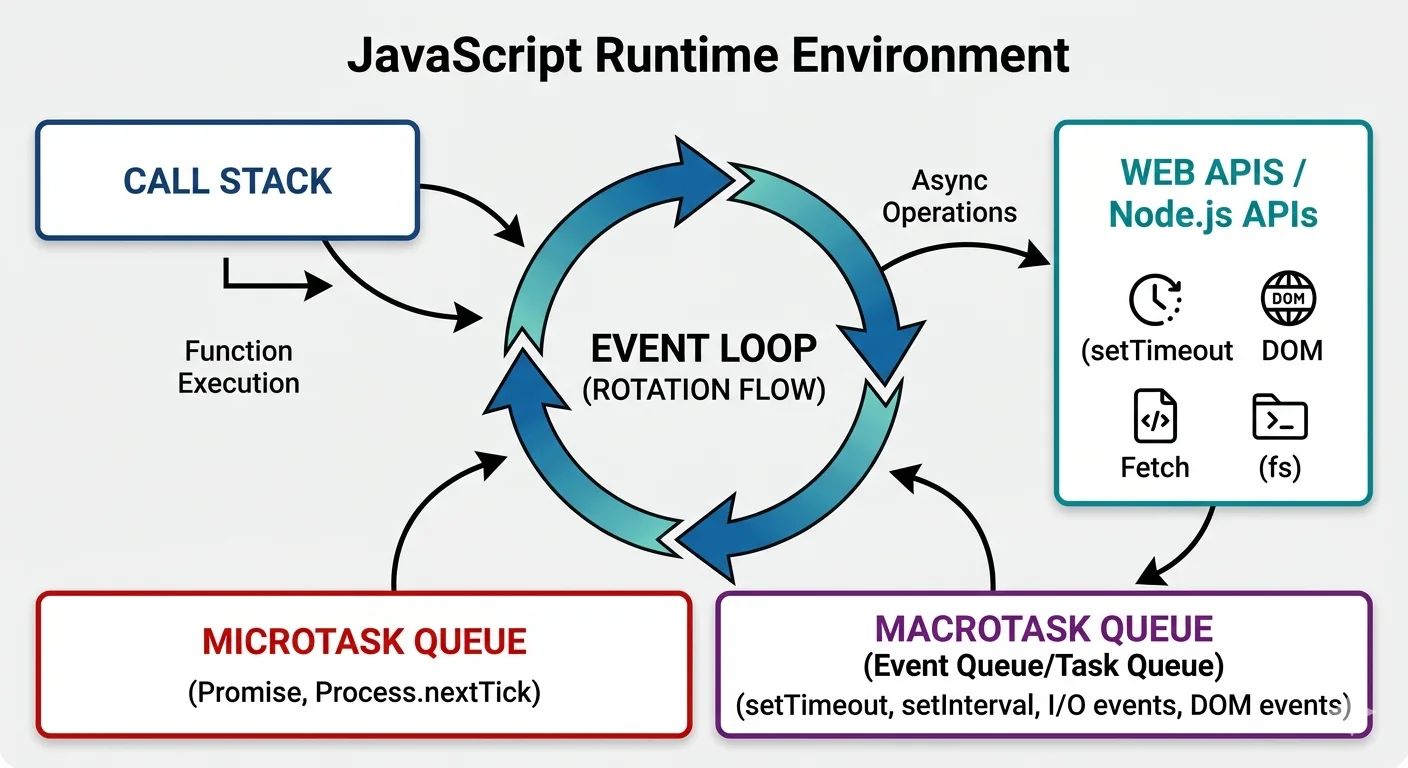Open the CALL STACK box

tap(227, 180)
